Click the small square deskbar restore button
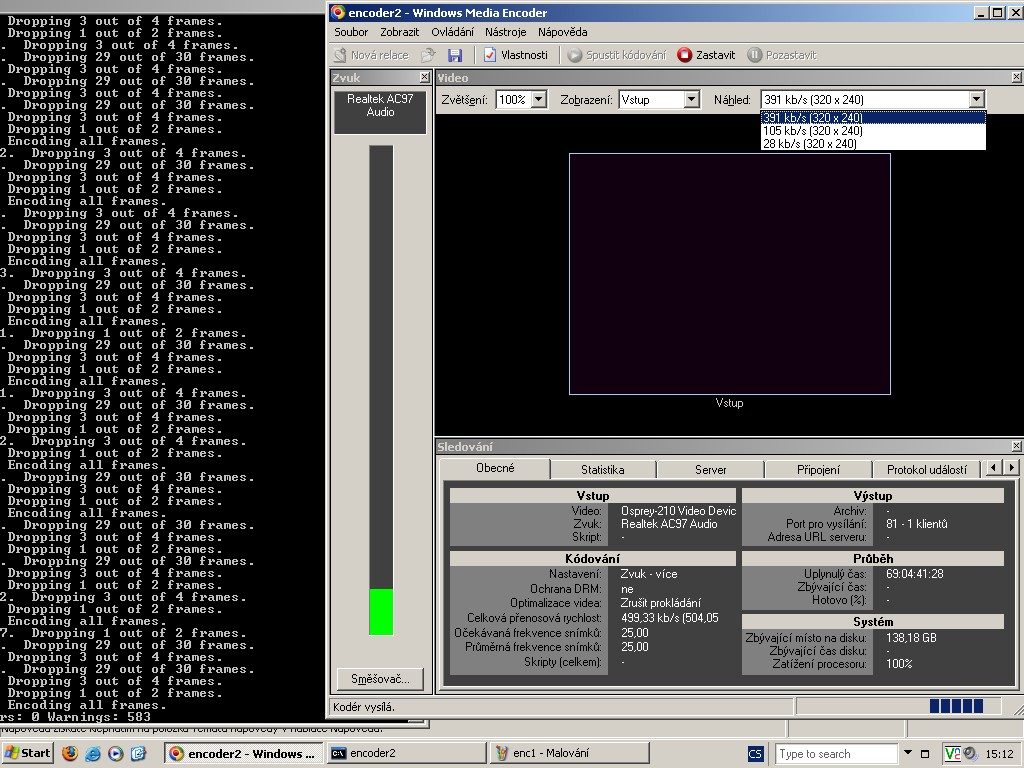Screen dimensions: 1024x768 (925, 754)
